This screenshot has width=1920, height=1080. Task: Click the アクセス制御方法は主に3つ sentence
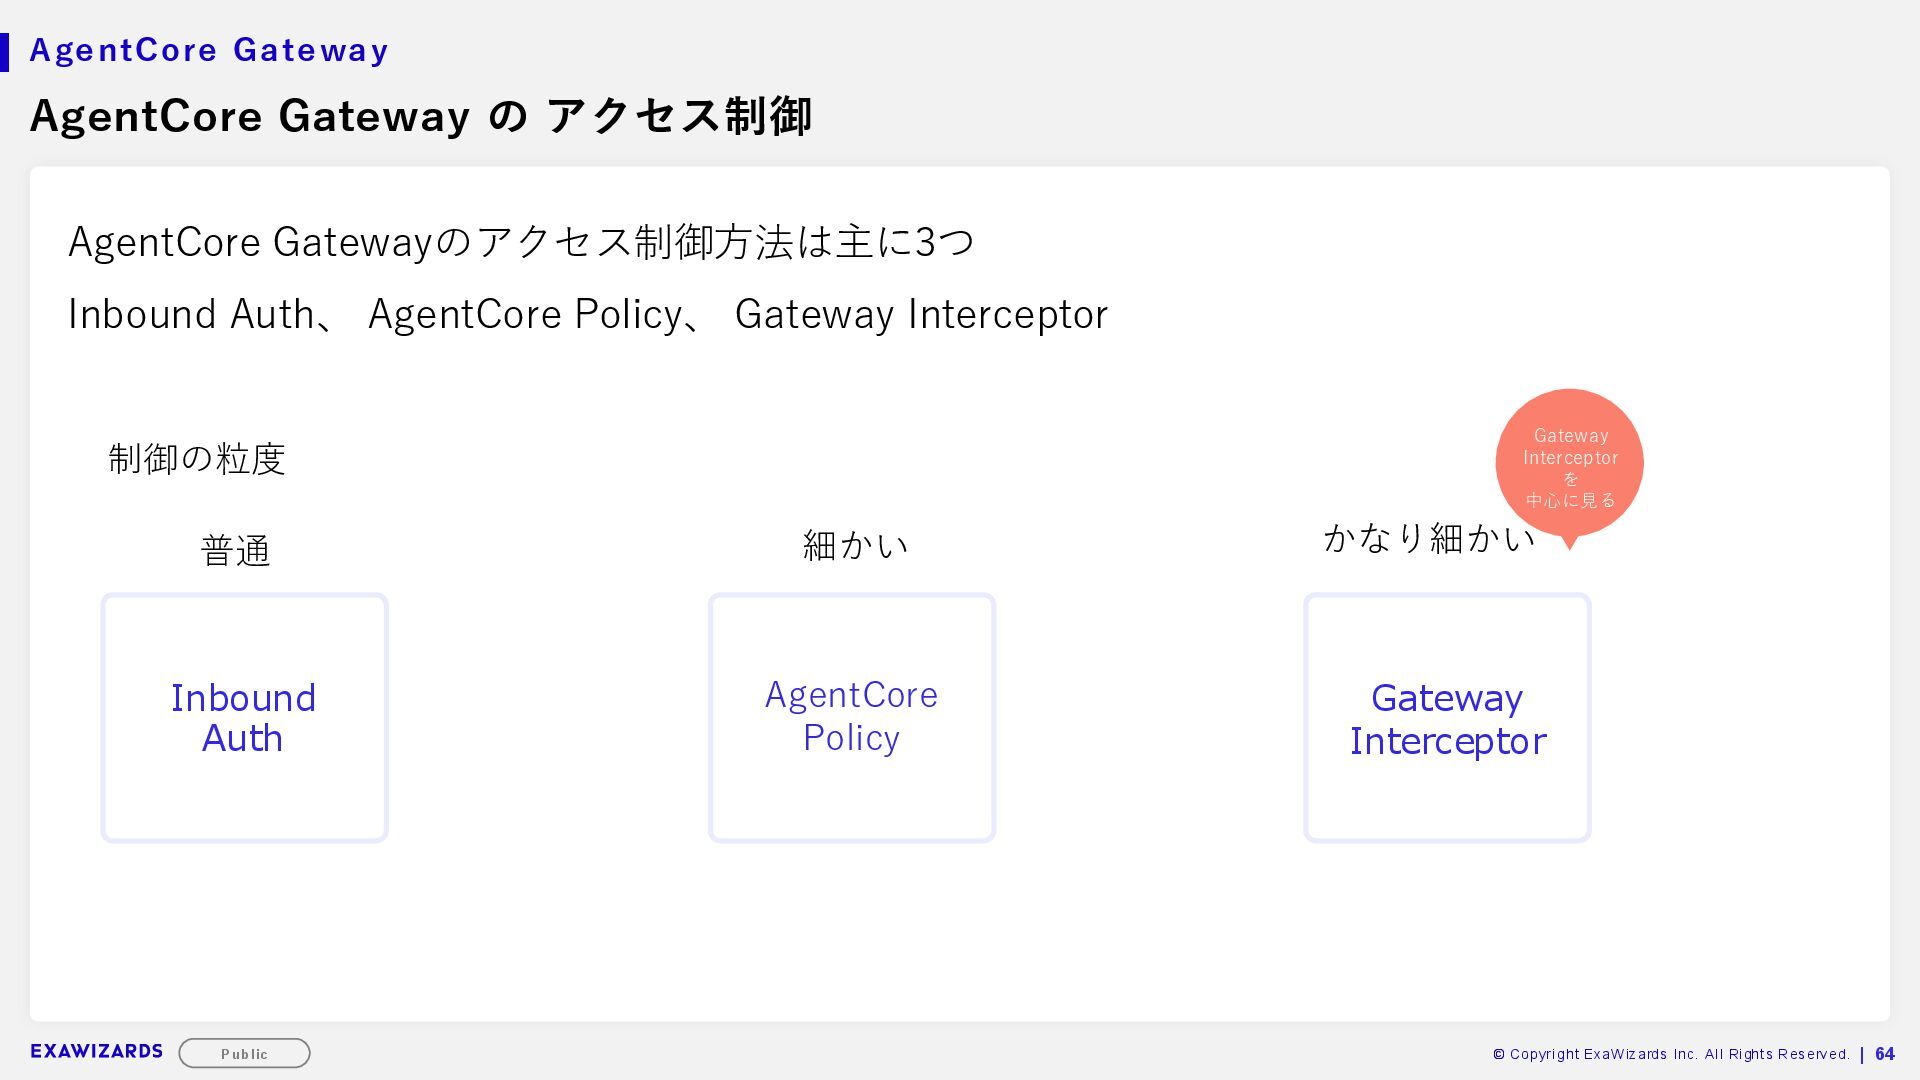520,242
